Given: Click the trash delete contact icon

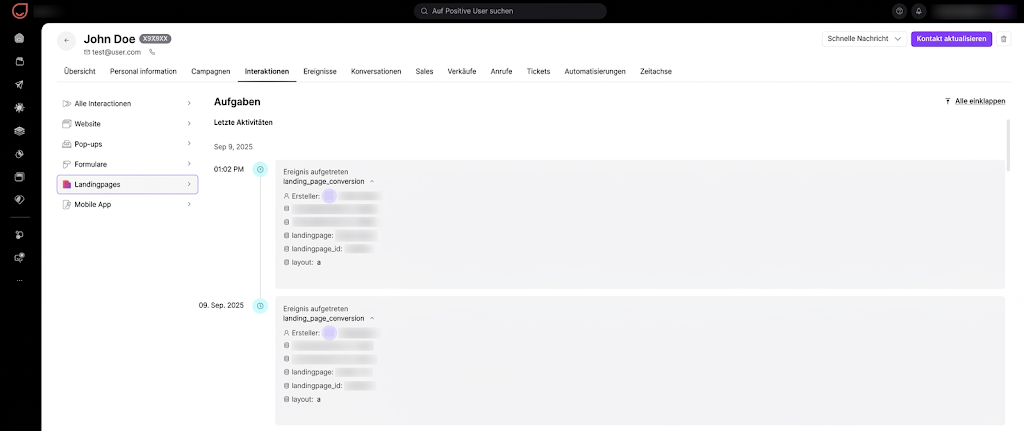Looking at the screenshot, I should click(1004, 39).
